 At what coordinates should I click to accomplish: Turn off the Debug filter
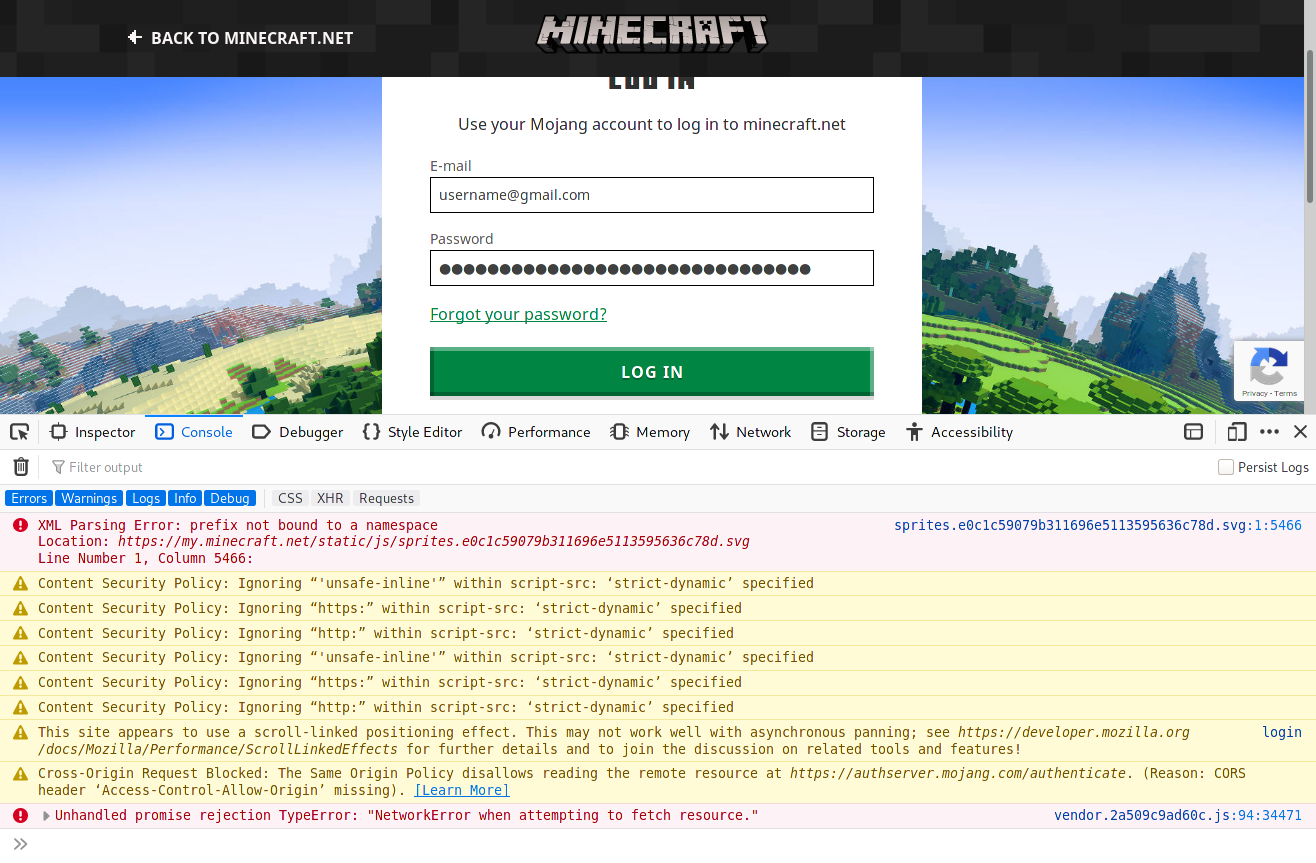[230, 498]
